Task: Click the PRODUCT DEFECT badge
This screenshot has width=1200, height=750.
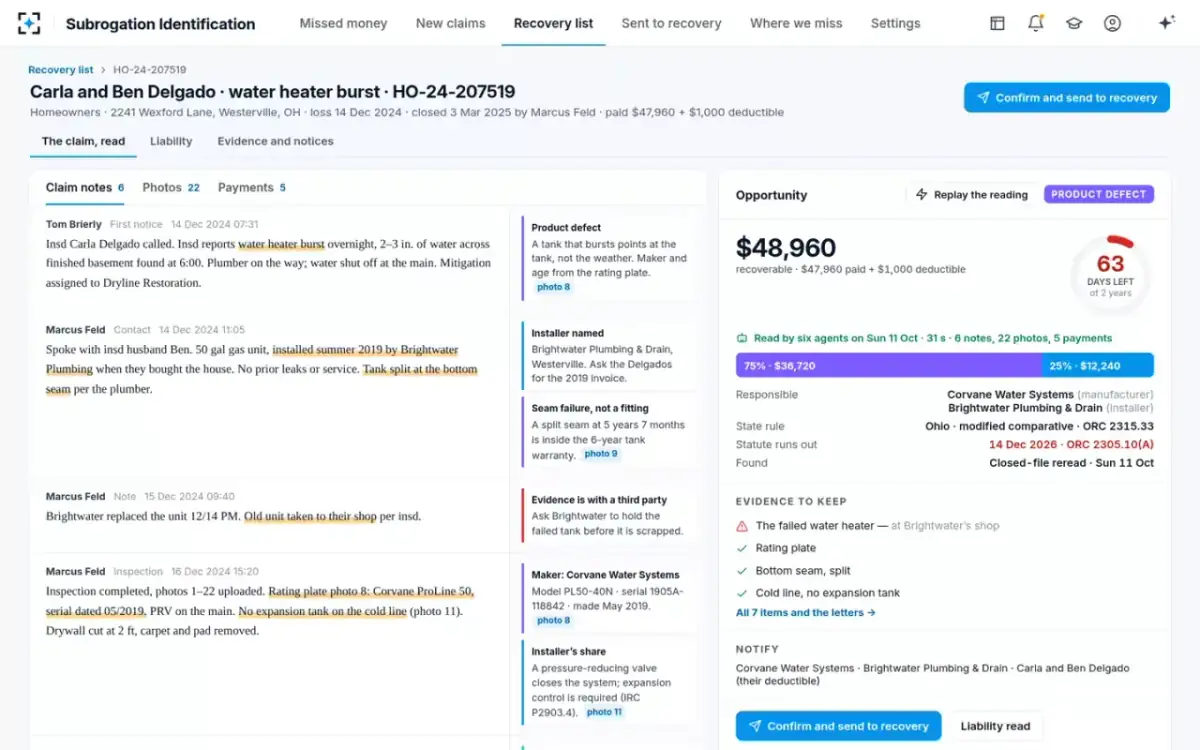Action: (x=1099, y=195)
